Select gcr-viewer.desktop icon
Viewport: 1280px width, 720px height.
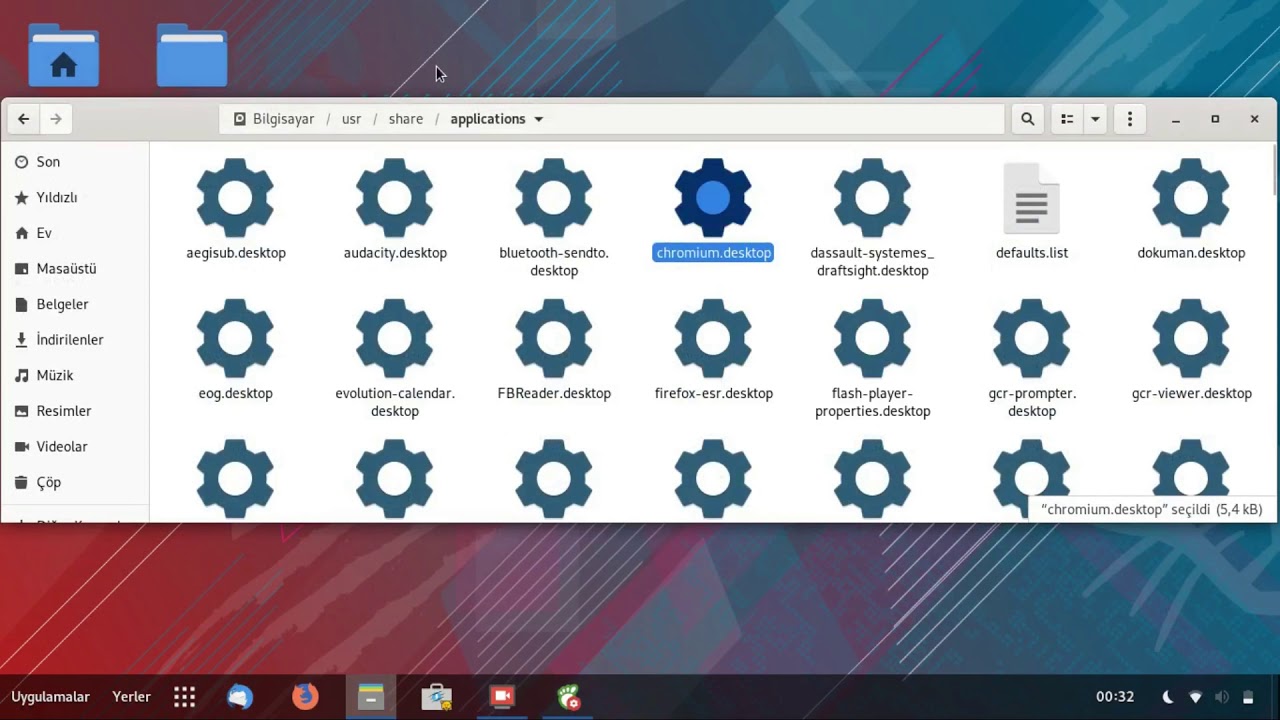1191,338
